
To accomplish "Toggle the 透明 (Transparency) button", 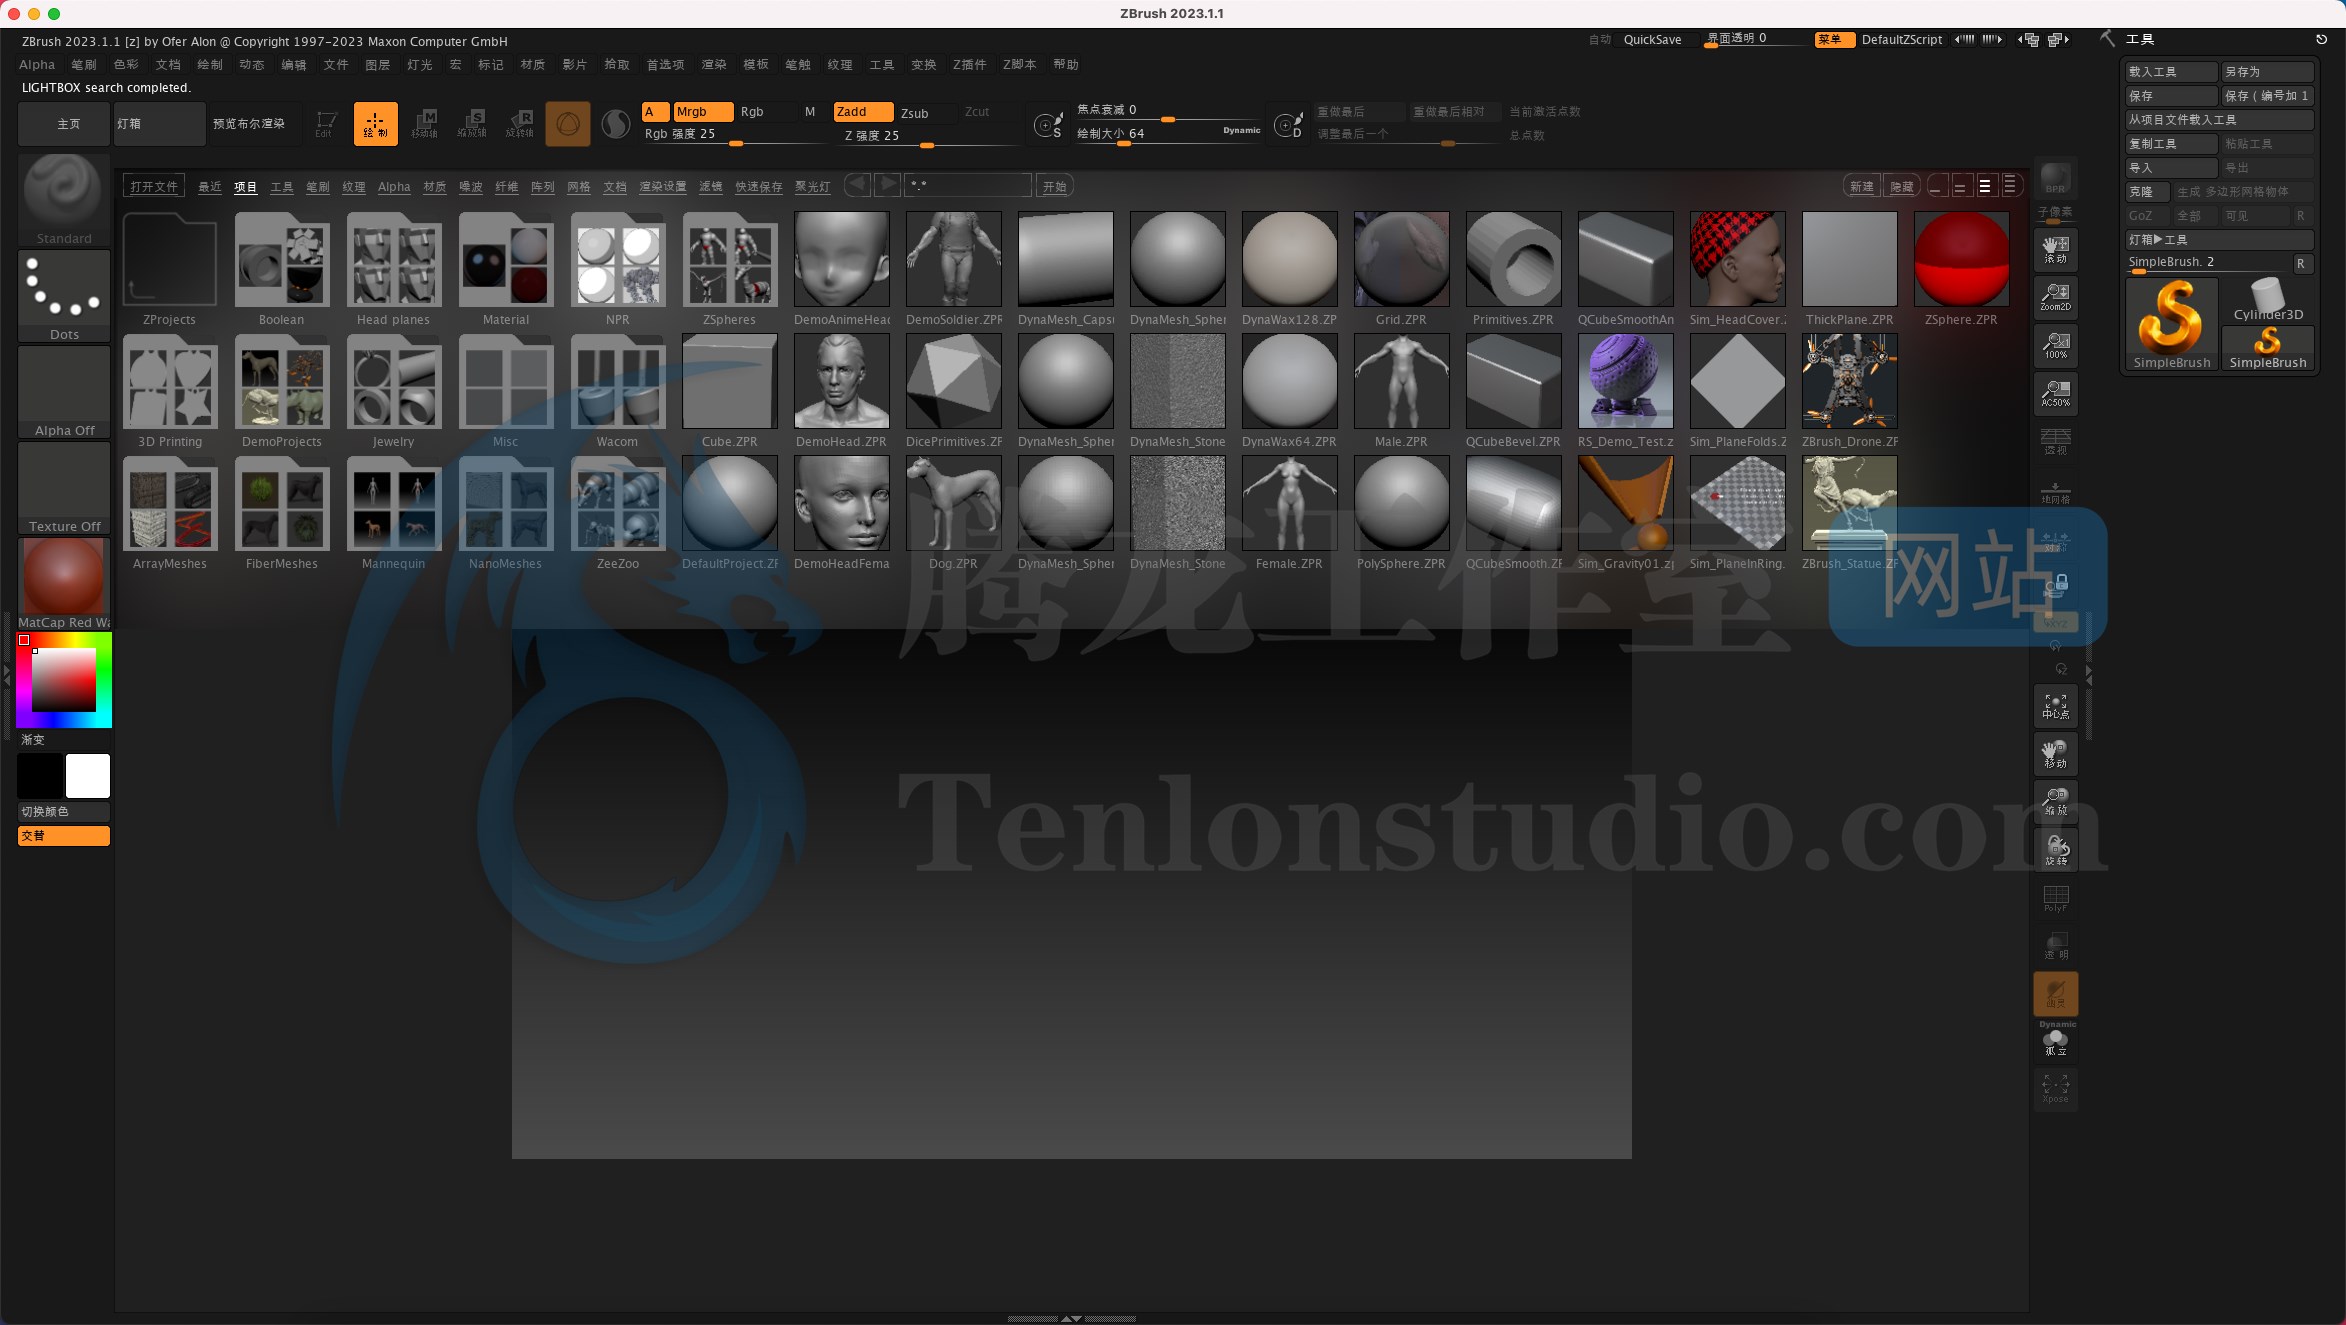I will 2055,945.
